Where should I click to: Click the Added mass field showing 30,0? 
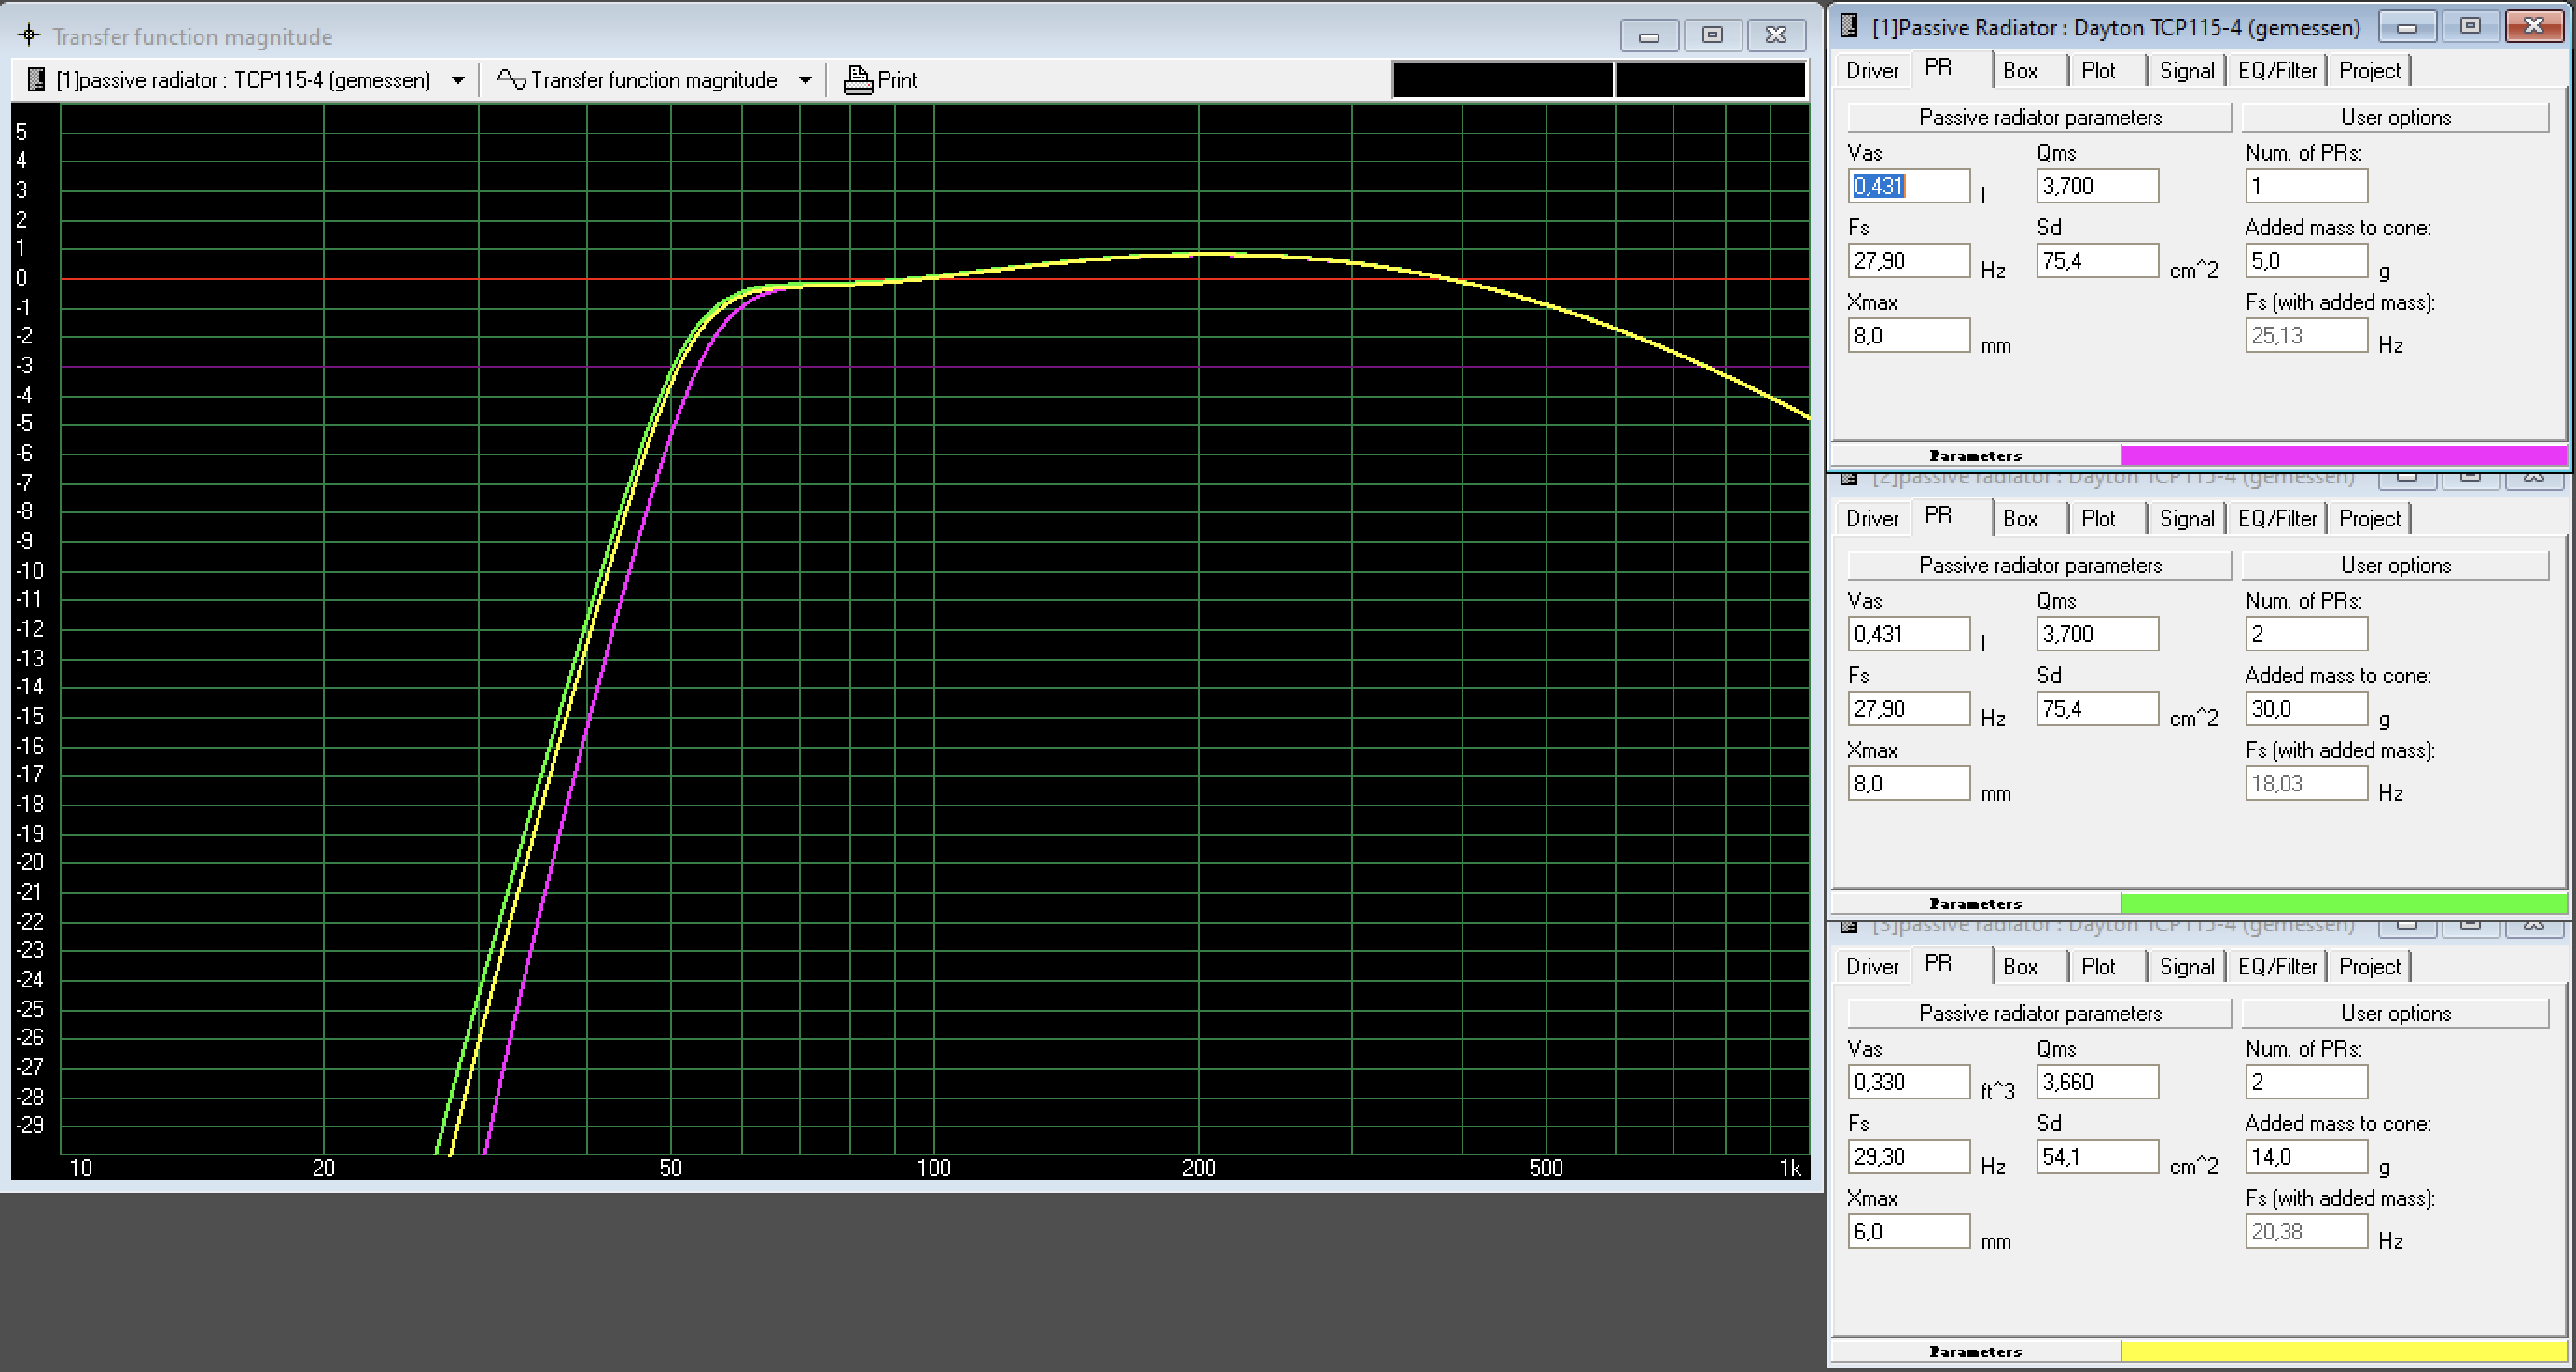[2305, 709]
